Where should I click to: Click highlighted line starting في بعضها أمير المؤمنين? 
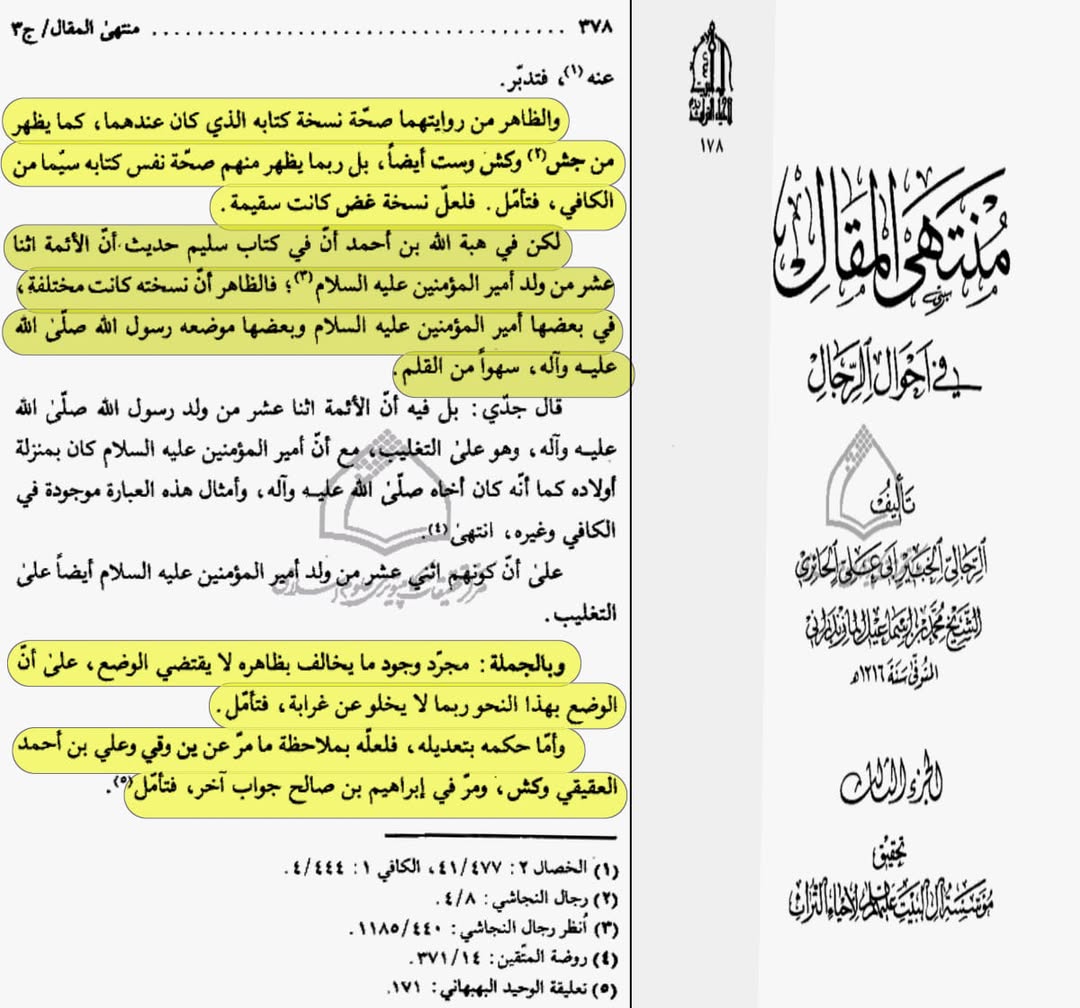pos(312,331)
